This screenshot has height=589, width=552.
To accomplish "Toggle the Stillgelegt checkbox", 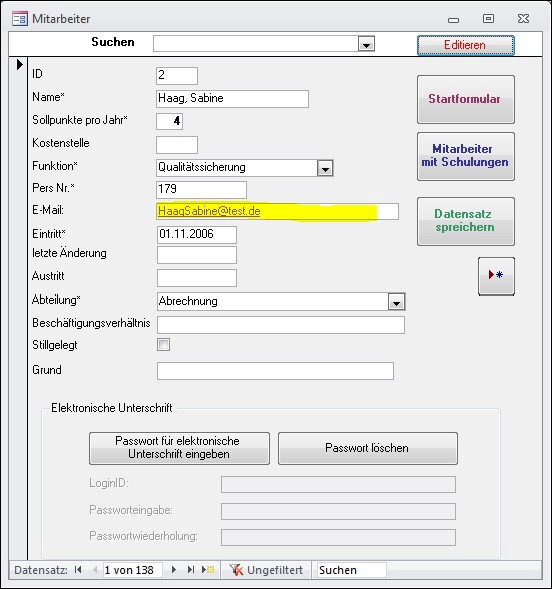I will click(163, 344).
